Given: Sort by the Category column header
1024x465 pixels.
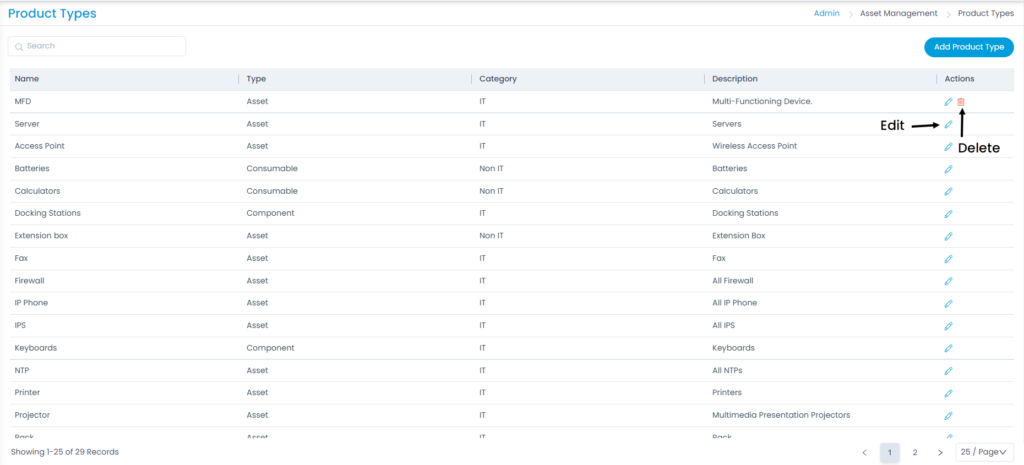Looking at the screenshot, I should [498, 79].
